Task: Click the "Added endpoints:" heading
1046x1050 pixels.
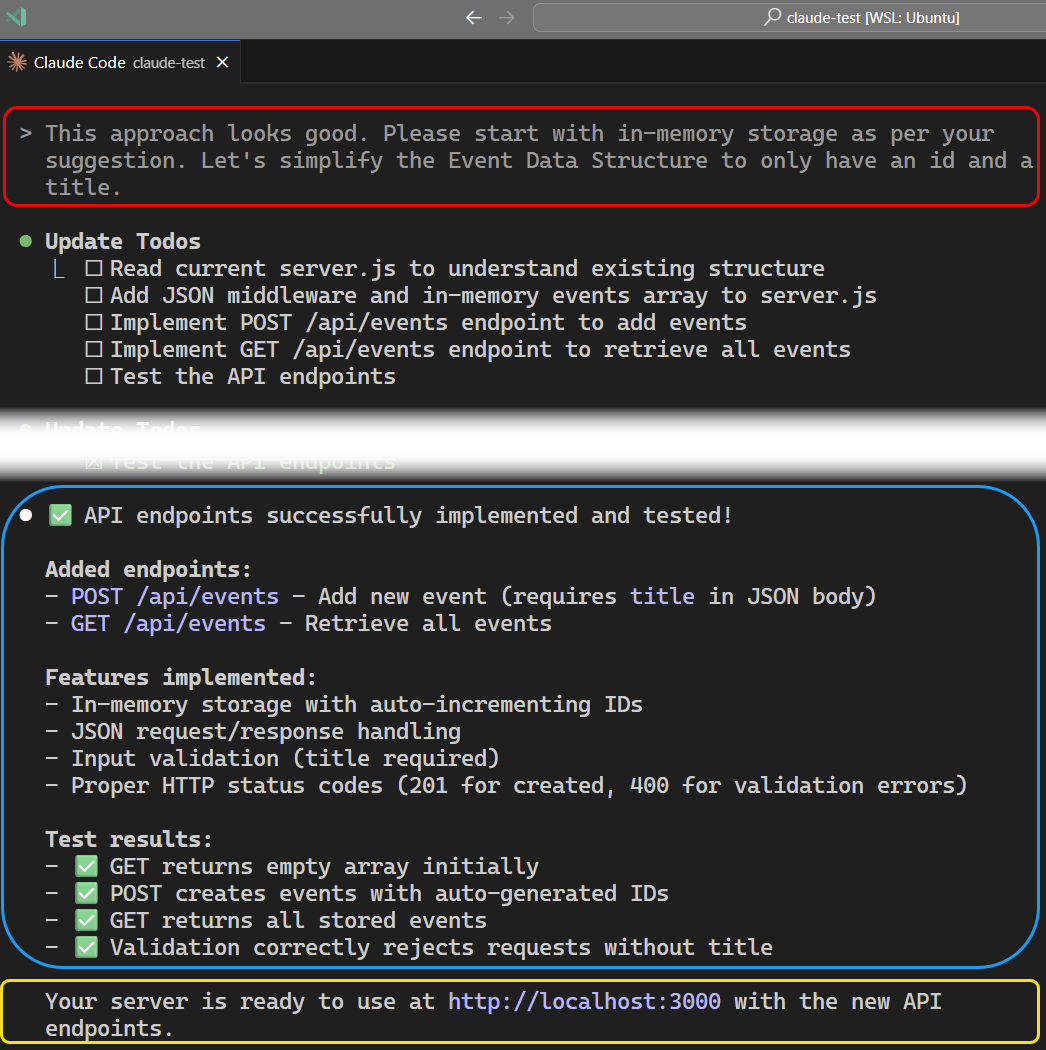Action: (x=148, y=569)
